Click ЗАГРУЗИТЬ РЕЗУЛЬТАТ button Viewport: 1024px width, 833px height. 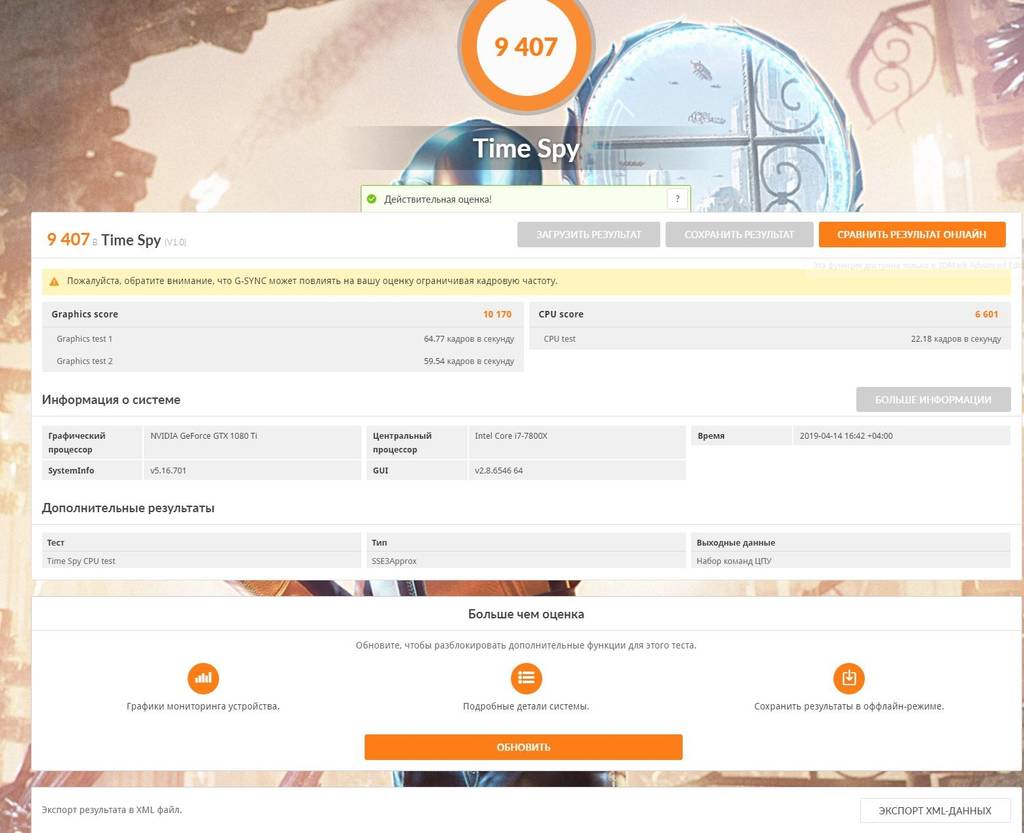pyautogui.click(x=588, y=234)
